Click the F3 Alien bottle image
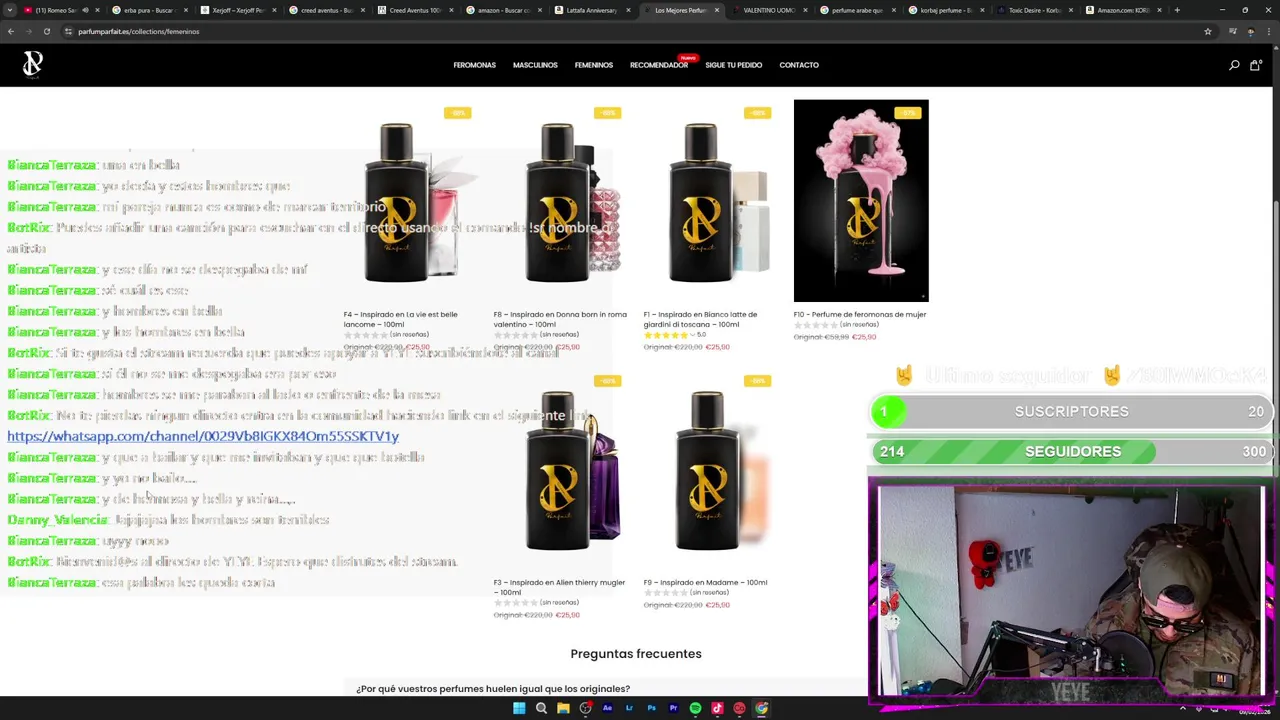Image resolution: width=1280 pixels, height=720 pixels. [x=561, y=469]
